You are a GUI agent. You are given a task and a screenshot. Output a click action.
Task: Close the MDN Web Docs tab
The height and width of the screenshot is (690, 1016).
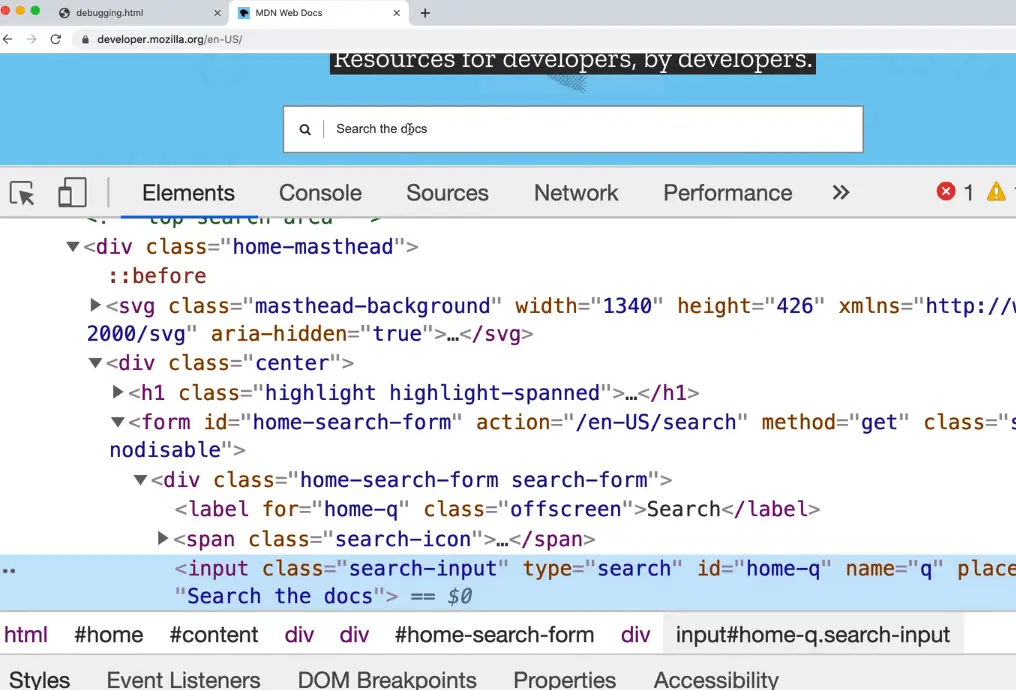pyautogui.click(x=397, y=13)
